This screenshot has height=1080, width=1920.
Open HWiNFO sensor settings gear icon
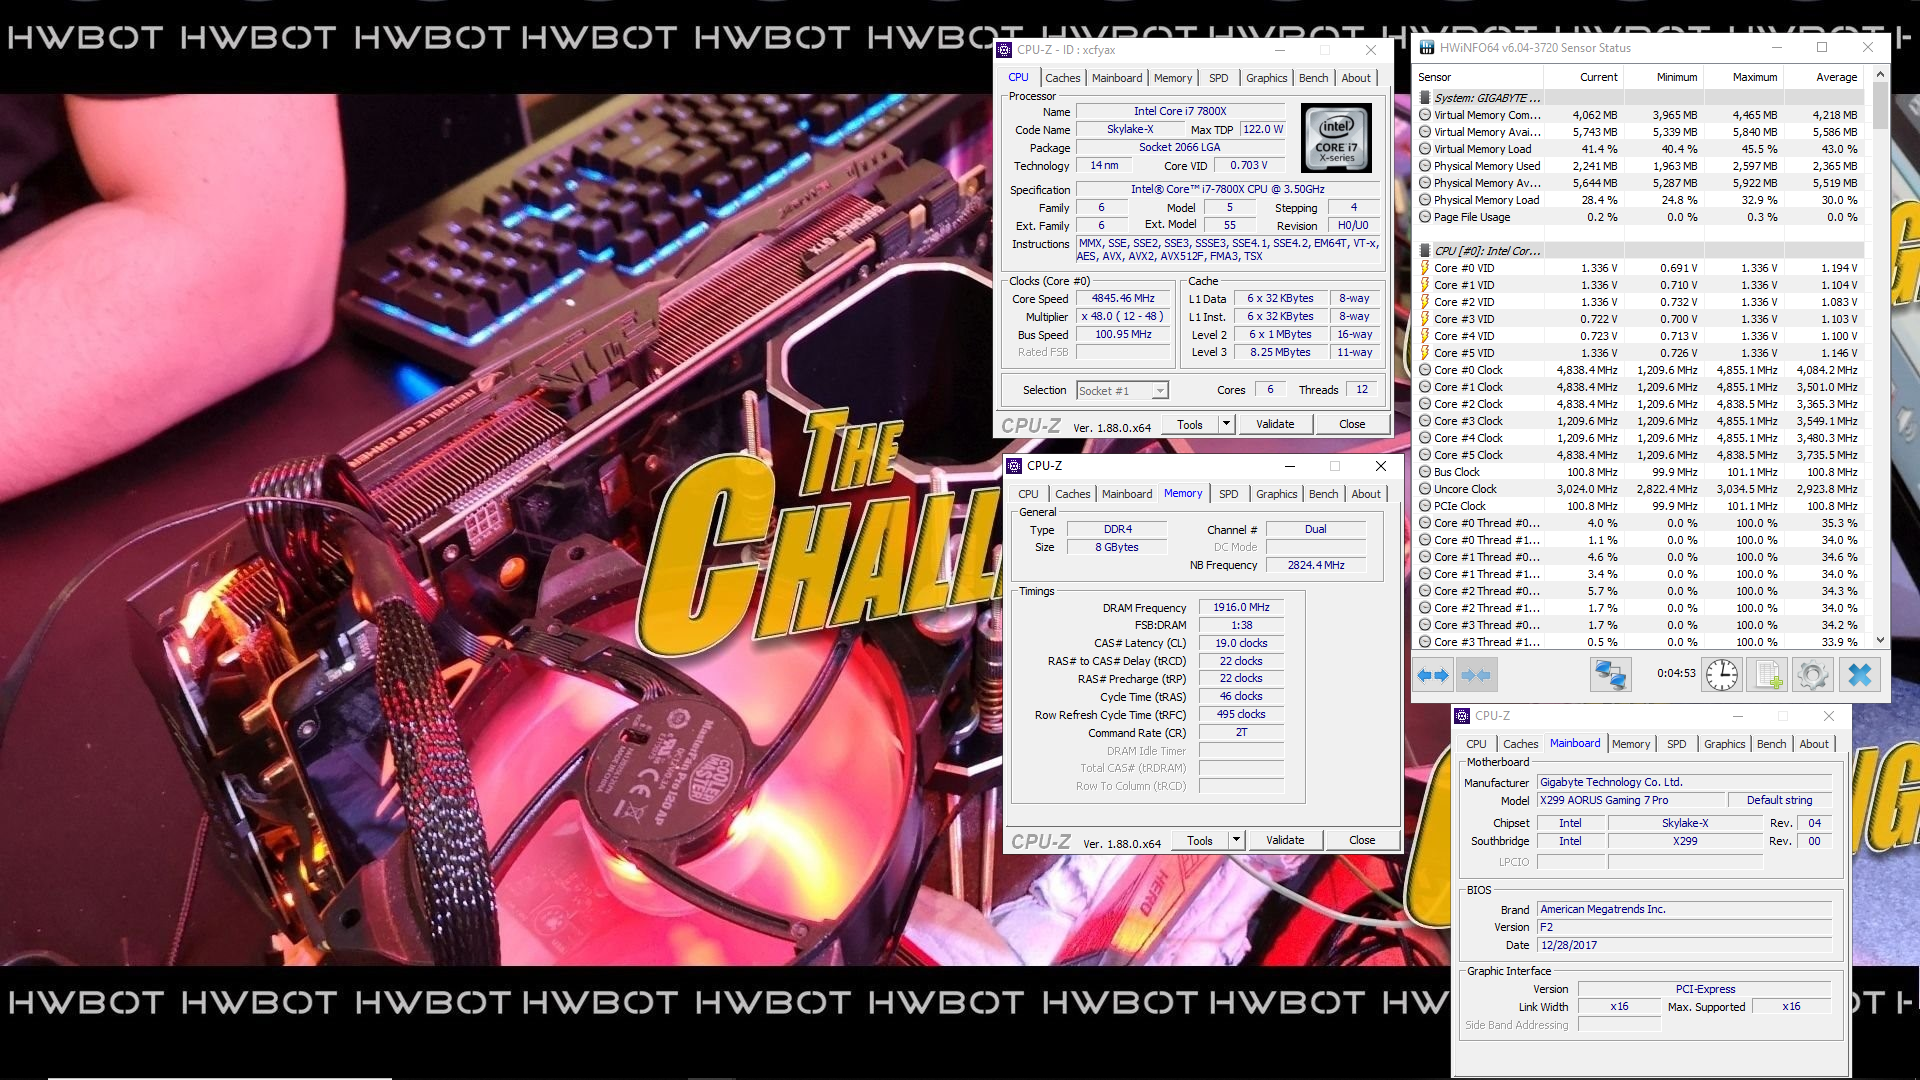[1812, 675]
